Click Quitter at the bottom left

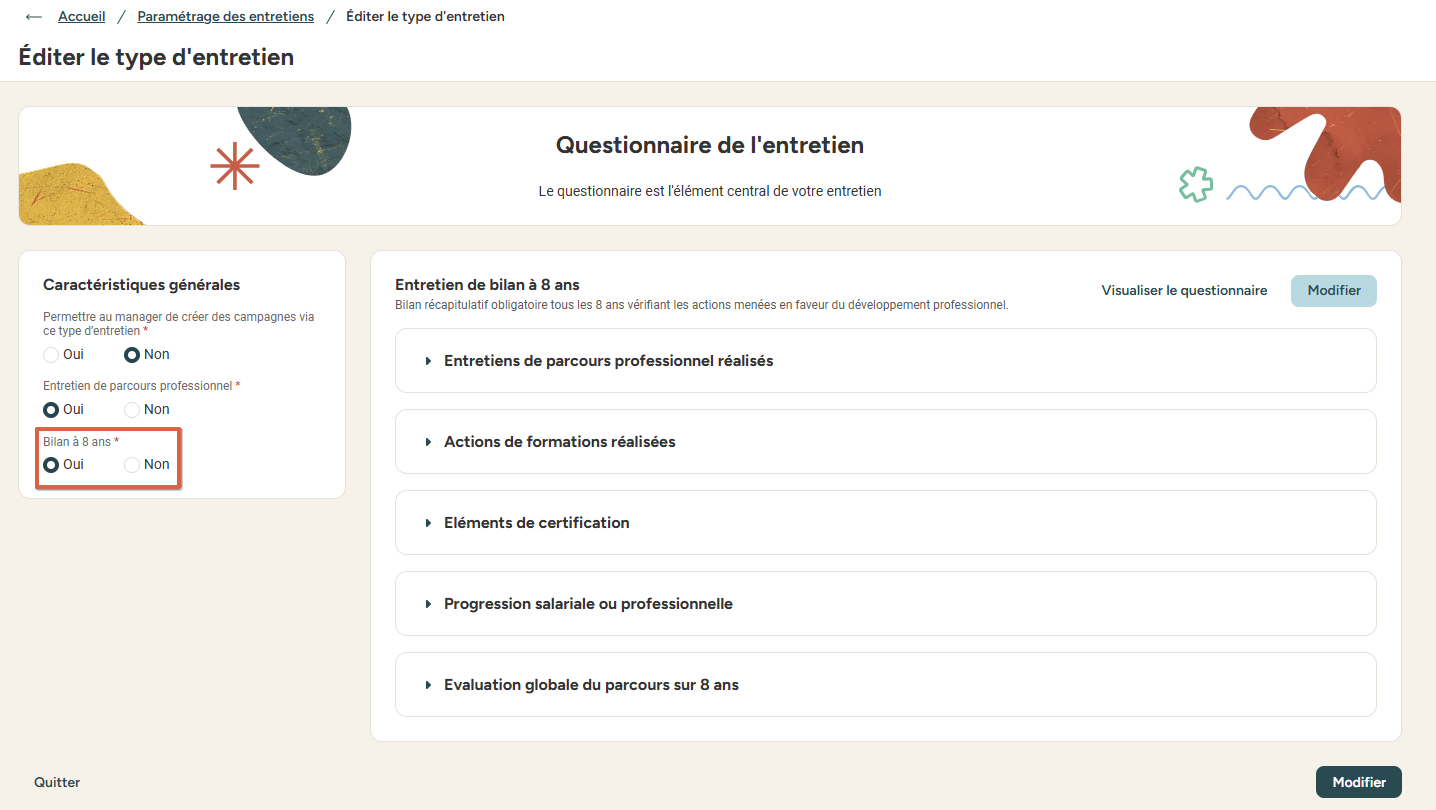tap(57, 782)
